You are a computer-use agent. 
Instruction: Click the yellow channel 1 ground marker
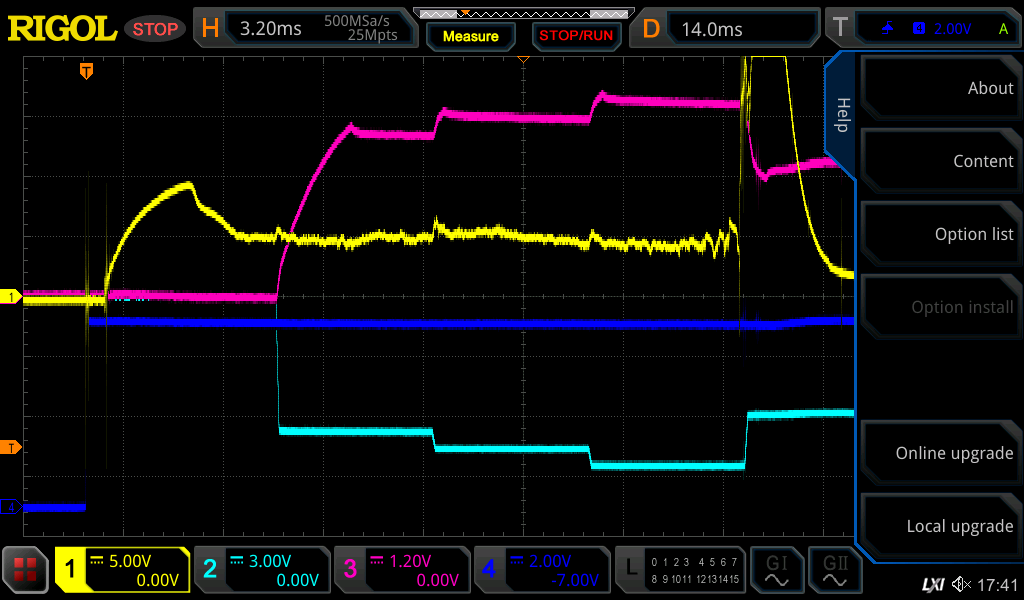(x=12, y=297)
